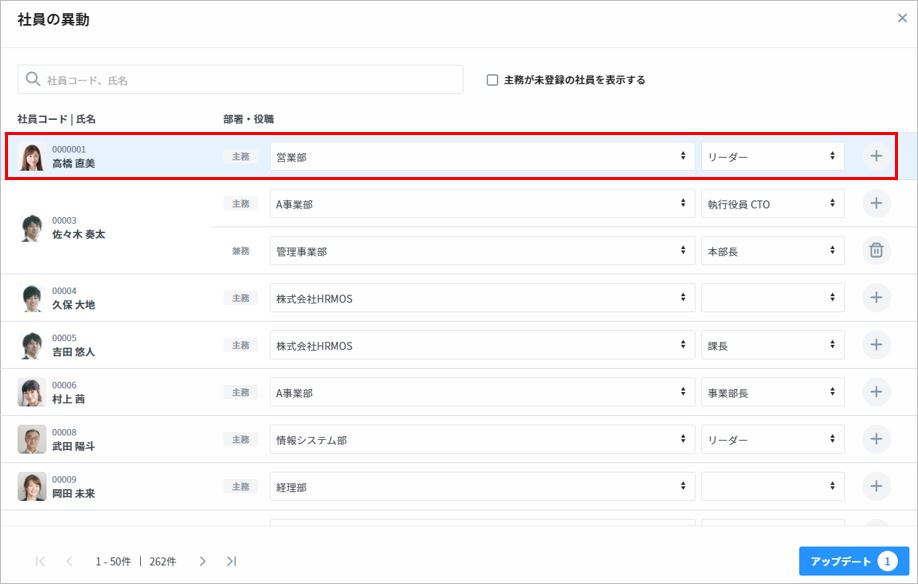Open the 営業部 department dropdown
Image resolution: width=918 pixels, height=584 pixels.
coord(482,157)
